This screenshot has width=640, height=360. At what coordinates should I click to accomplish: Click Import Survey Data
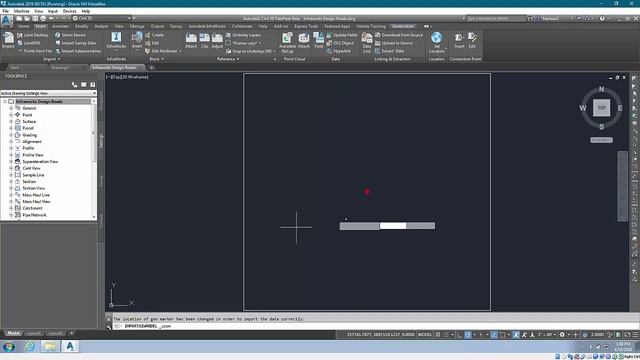pos(76,43)
